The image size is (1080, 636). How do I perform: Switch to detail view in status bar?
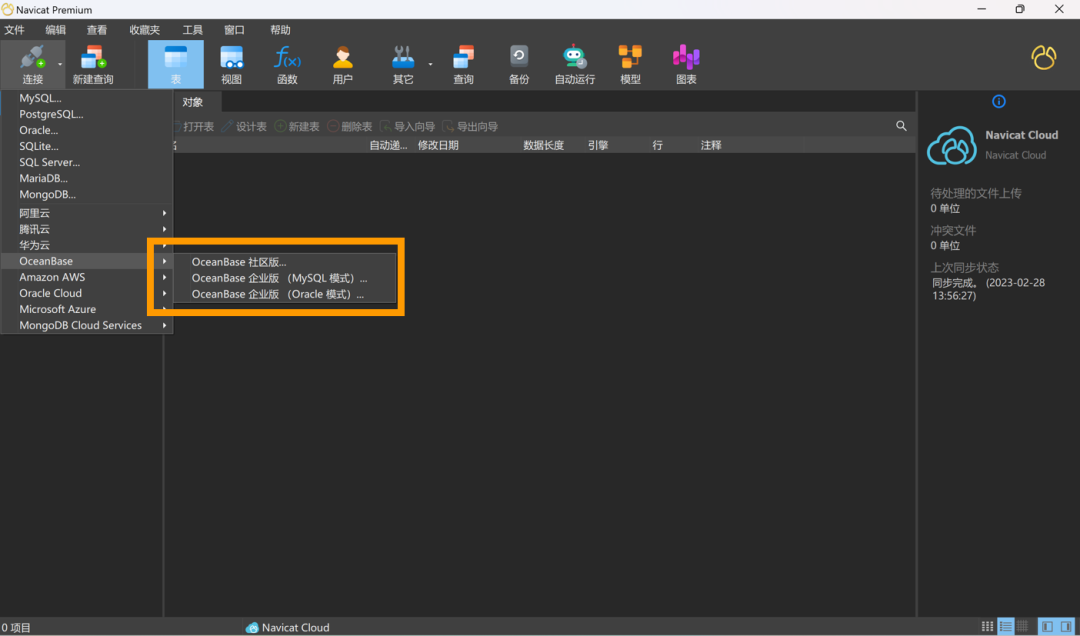tap(1023, 626)
